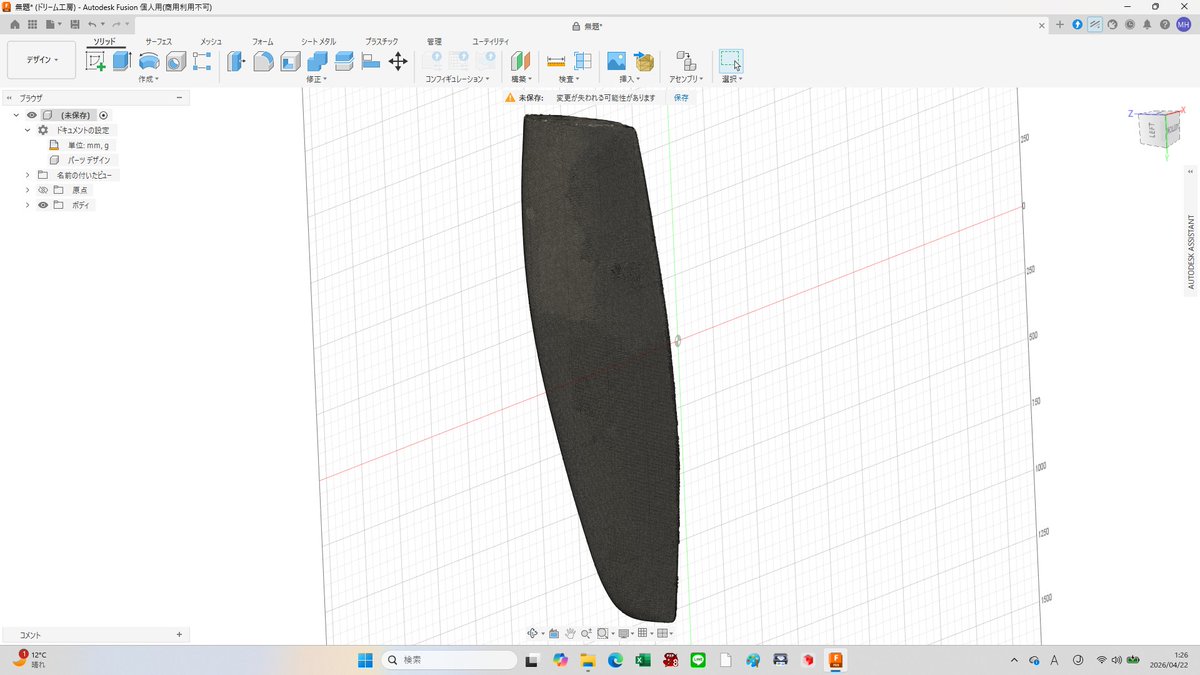Select the Align tool icon

click(370, 61)
